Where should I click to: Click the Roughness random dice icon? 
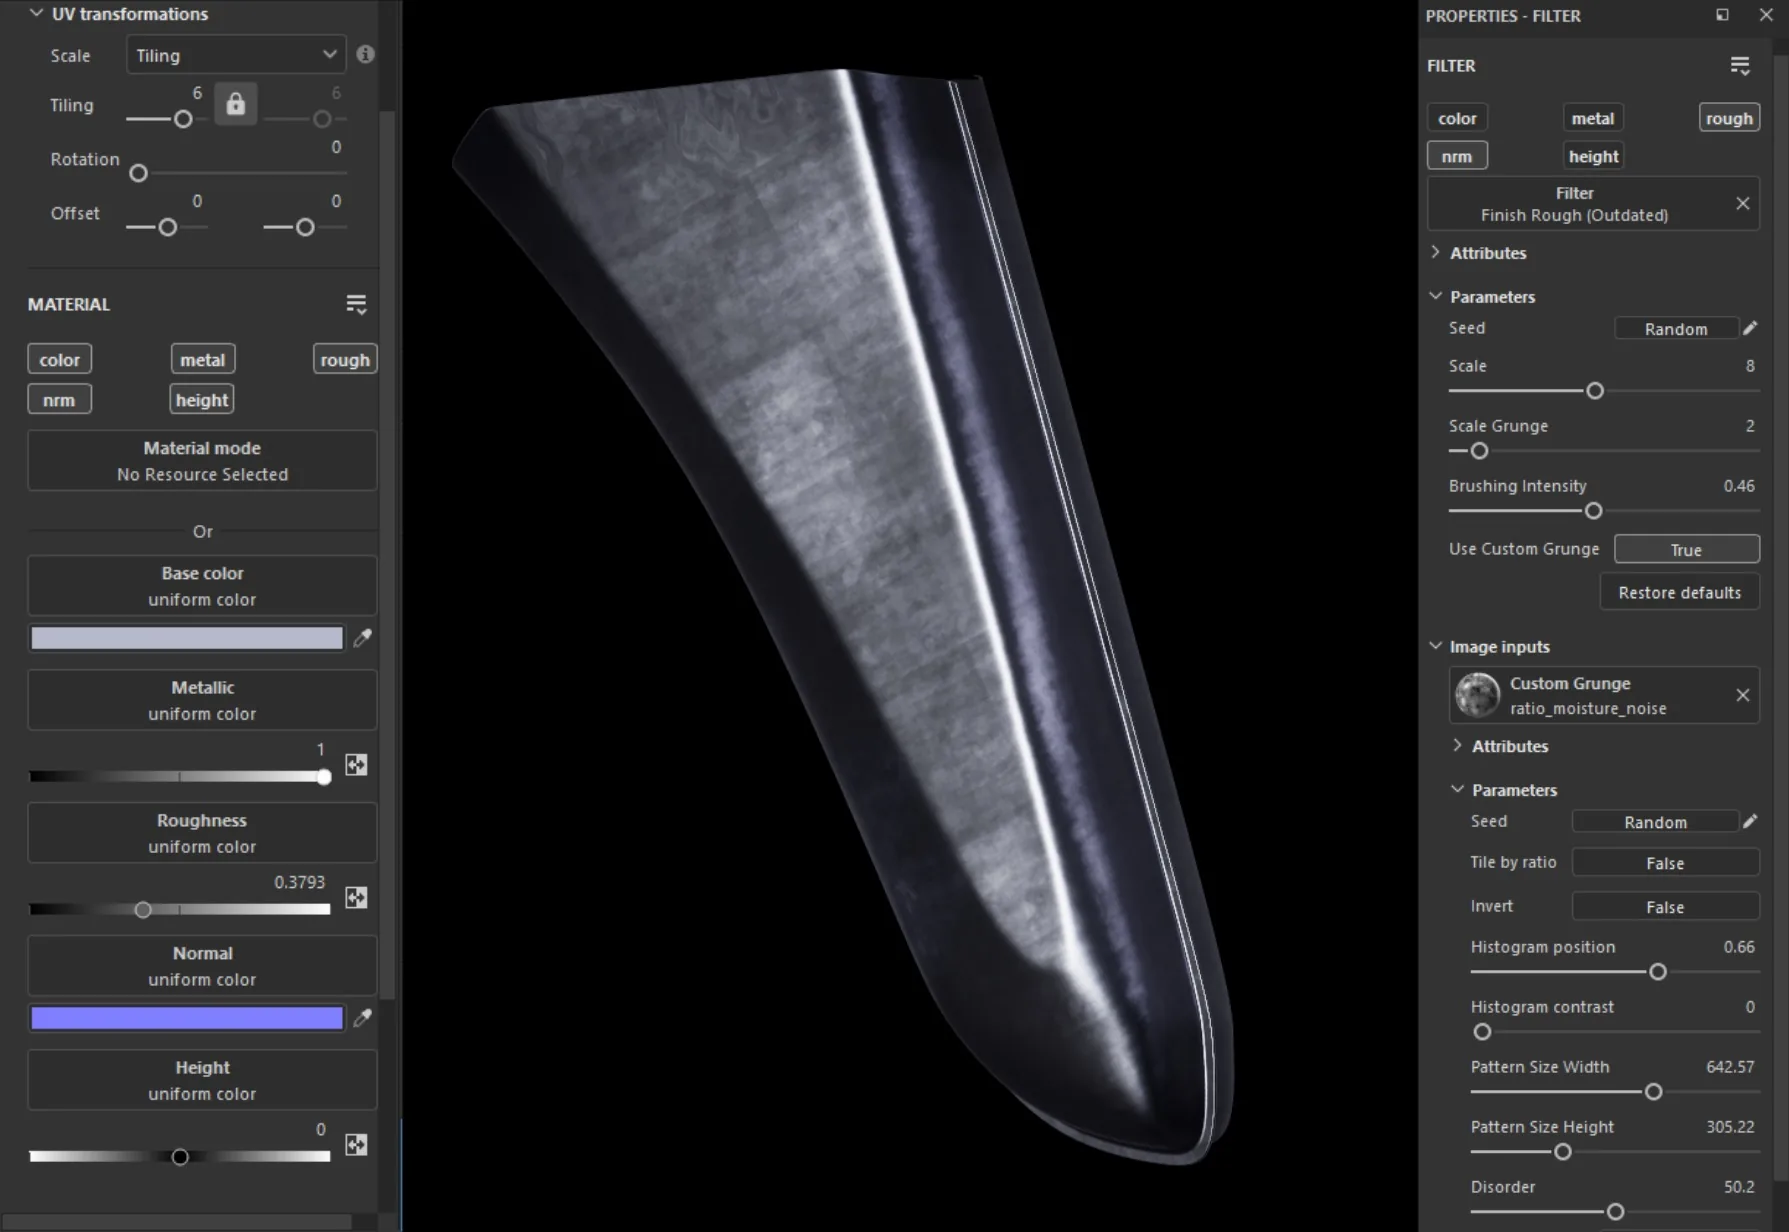click(356, 898)
